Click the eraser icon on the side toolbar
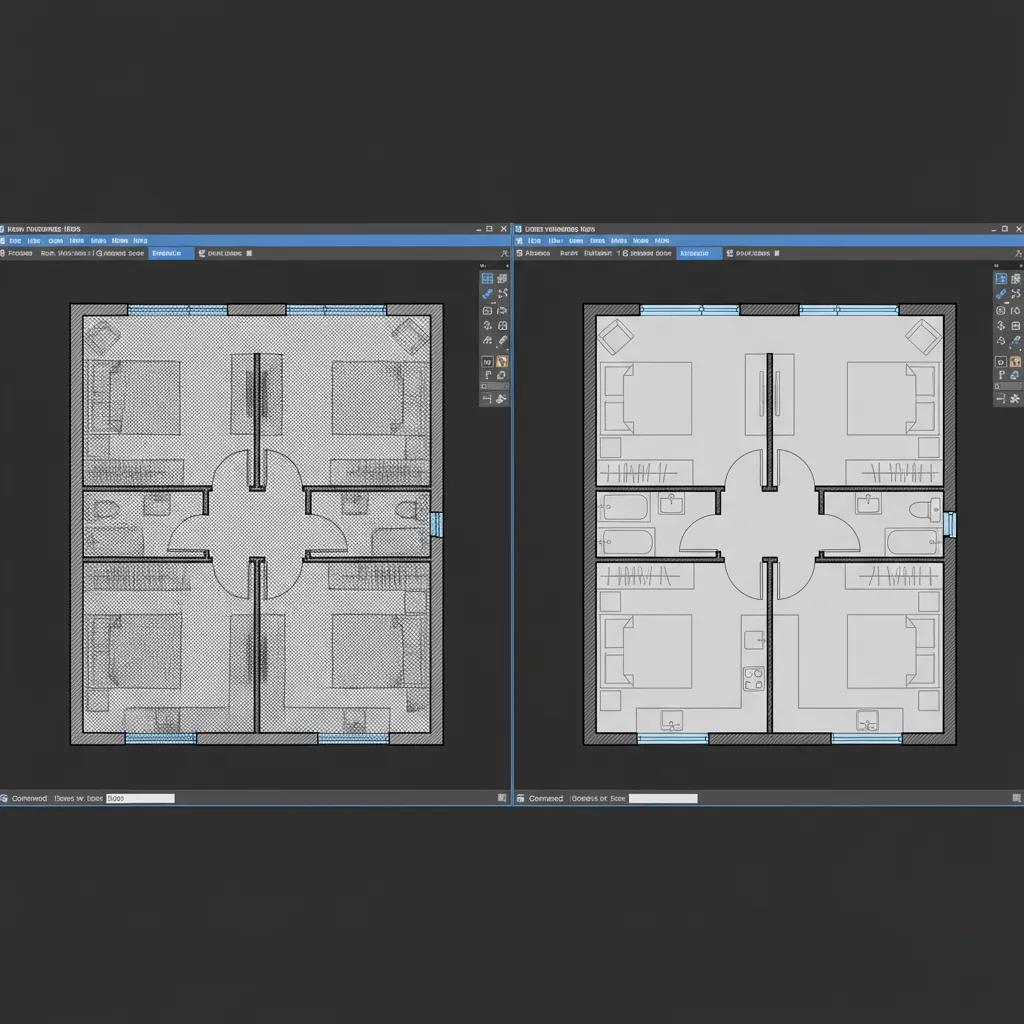 click(x=503, y=339)
